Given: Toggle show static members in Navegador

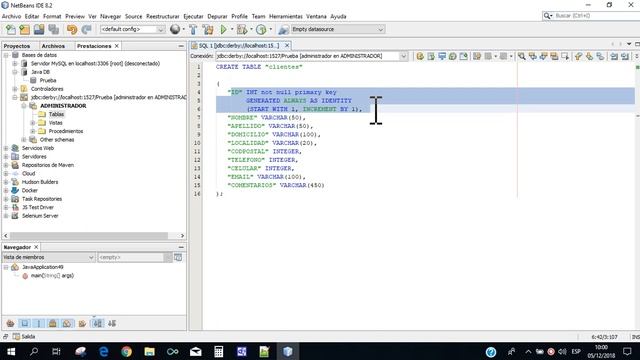Looking at the screenshot, I should pos(39,323).
